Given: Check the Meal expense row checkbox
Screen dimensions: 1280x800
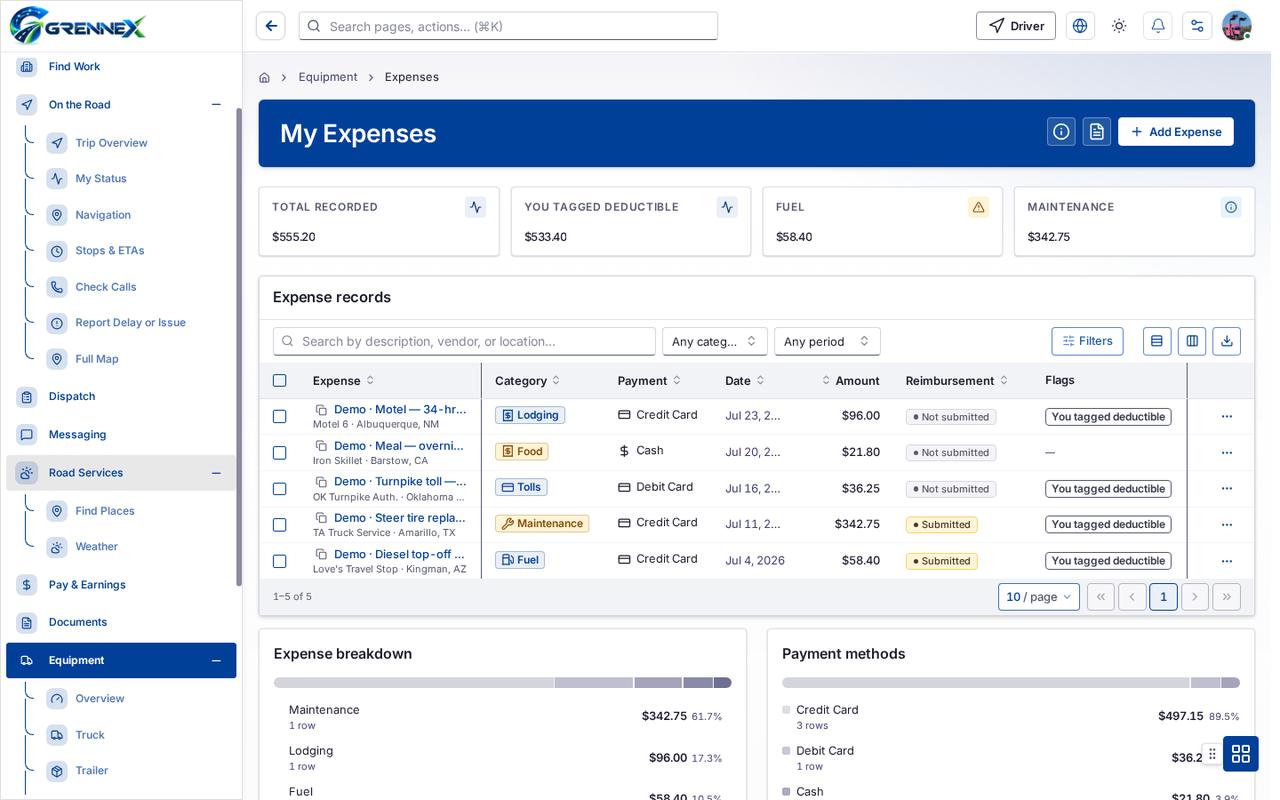Looking at the screenshot, I should (280, 453).
